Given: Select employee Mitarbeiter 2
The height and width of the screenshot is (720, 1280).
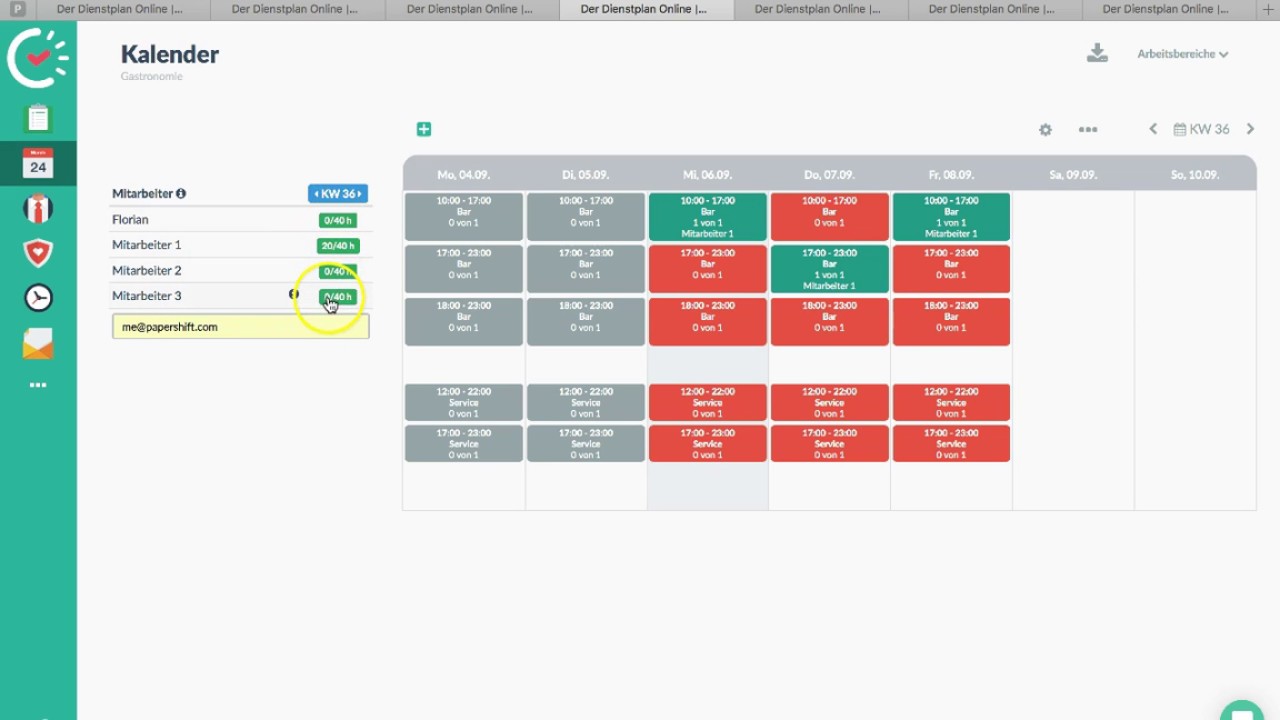Looking at the screenshot, I should point(146,271).
